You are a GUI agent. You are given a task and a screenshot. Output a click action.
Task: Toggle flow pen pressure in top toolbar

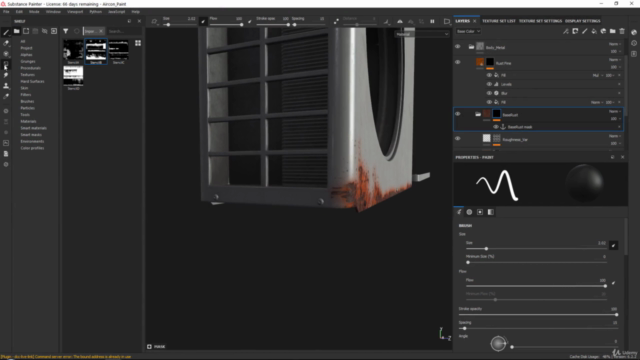[x=250, y=21]
